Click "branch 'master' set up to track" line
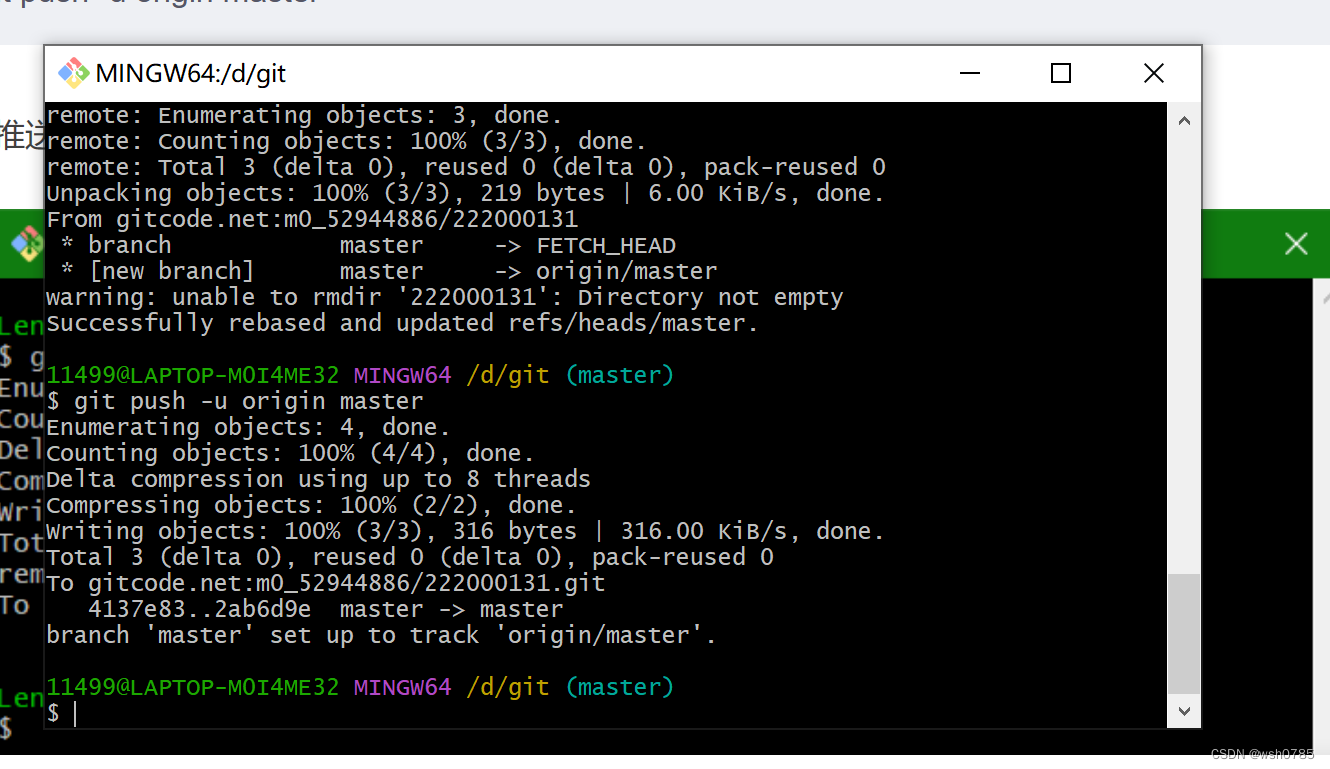 (x=382, y=635)
